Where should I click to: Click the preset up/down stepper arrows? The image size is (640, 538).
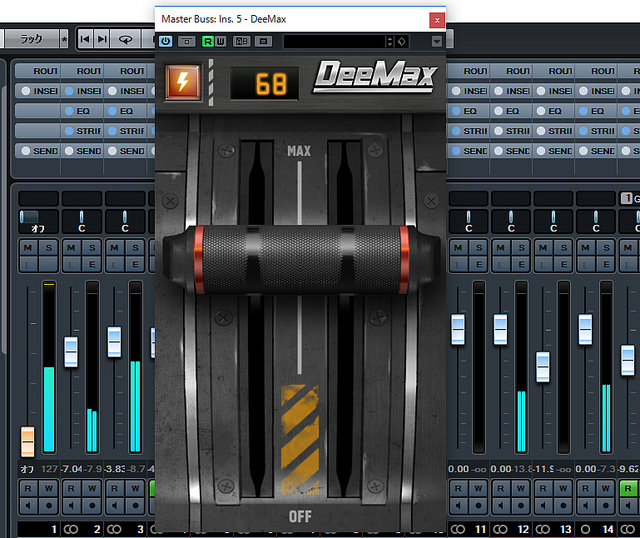click(x=389, y=41)
